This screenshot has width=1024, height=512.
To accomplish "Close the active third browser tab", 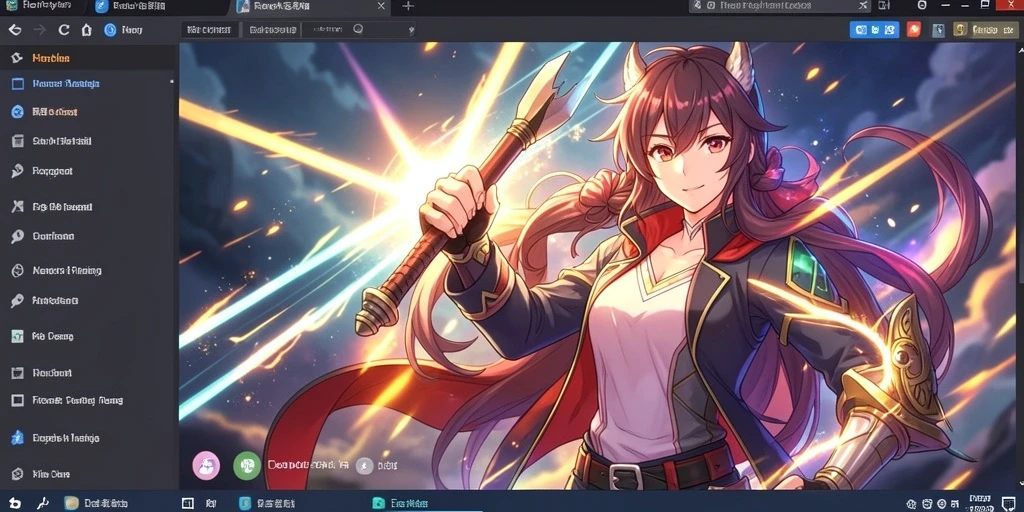I will (x=381, y=6).
